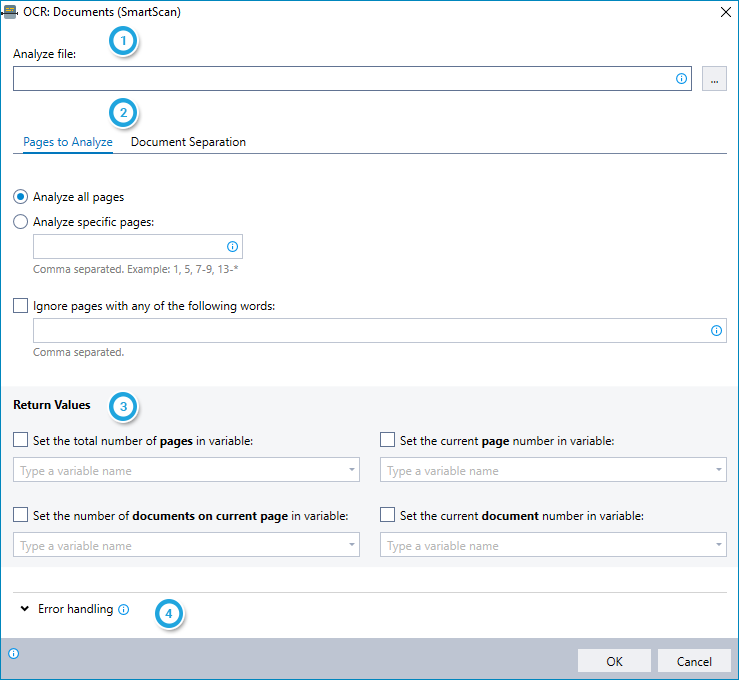Click the Analyze file label
Image resolution: width=739 pixels, height=680 pixels.
click(x=44, y=54)
